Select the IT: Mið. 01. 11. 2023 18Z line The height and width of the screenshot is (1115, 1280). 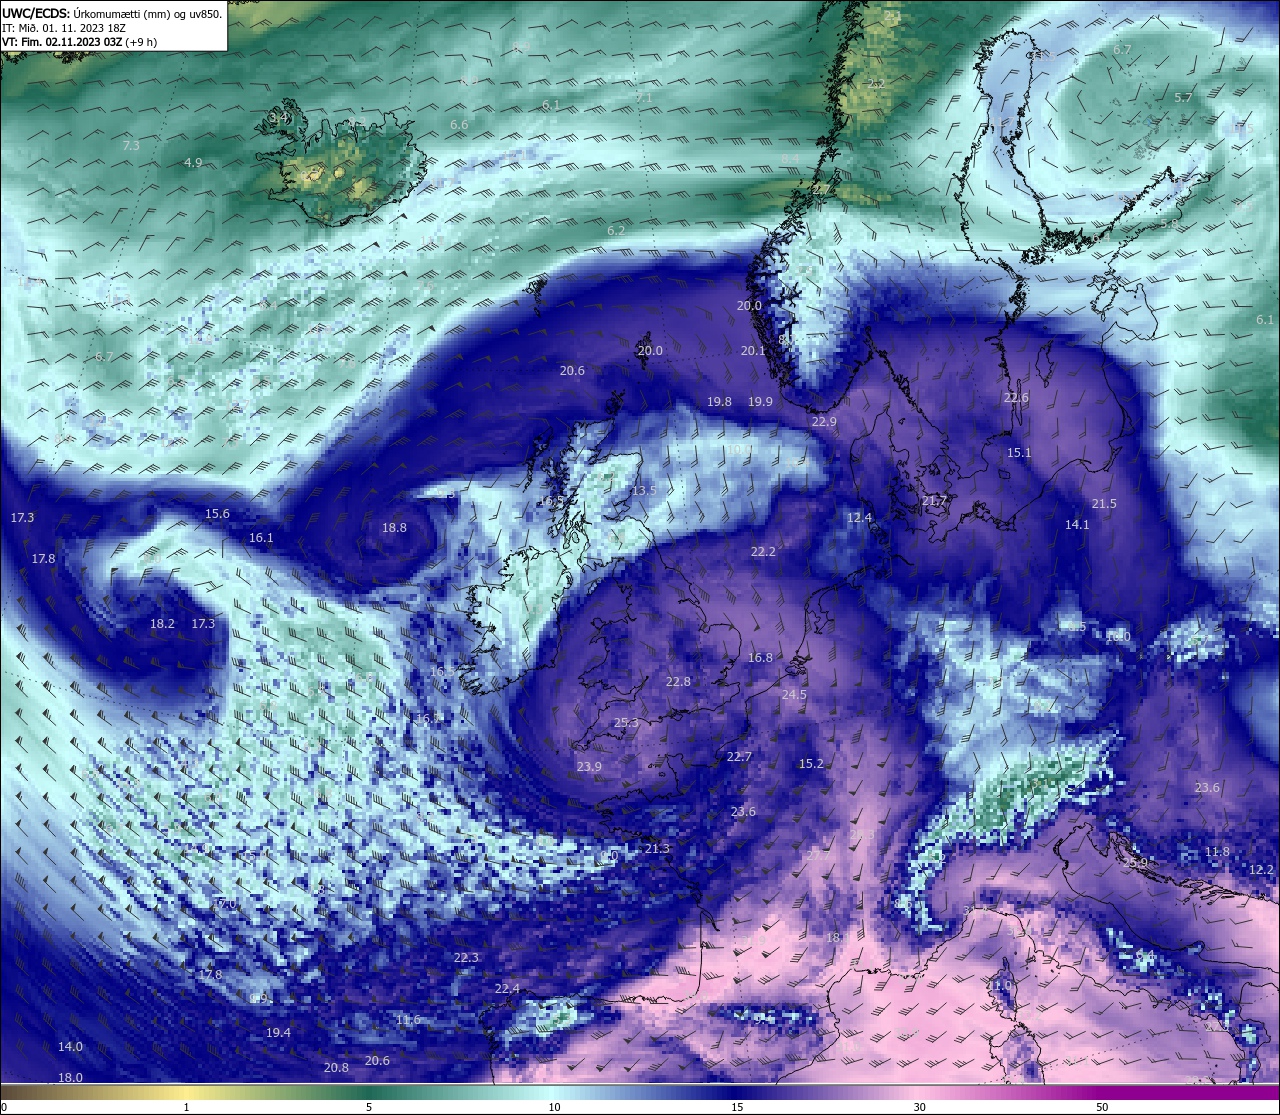pyautogui.click(x=64, y=28)
